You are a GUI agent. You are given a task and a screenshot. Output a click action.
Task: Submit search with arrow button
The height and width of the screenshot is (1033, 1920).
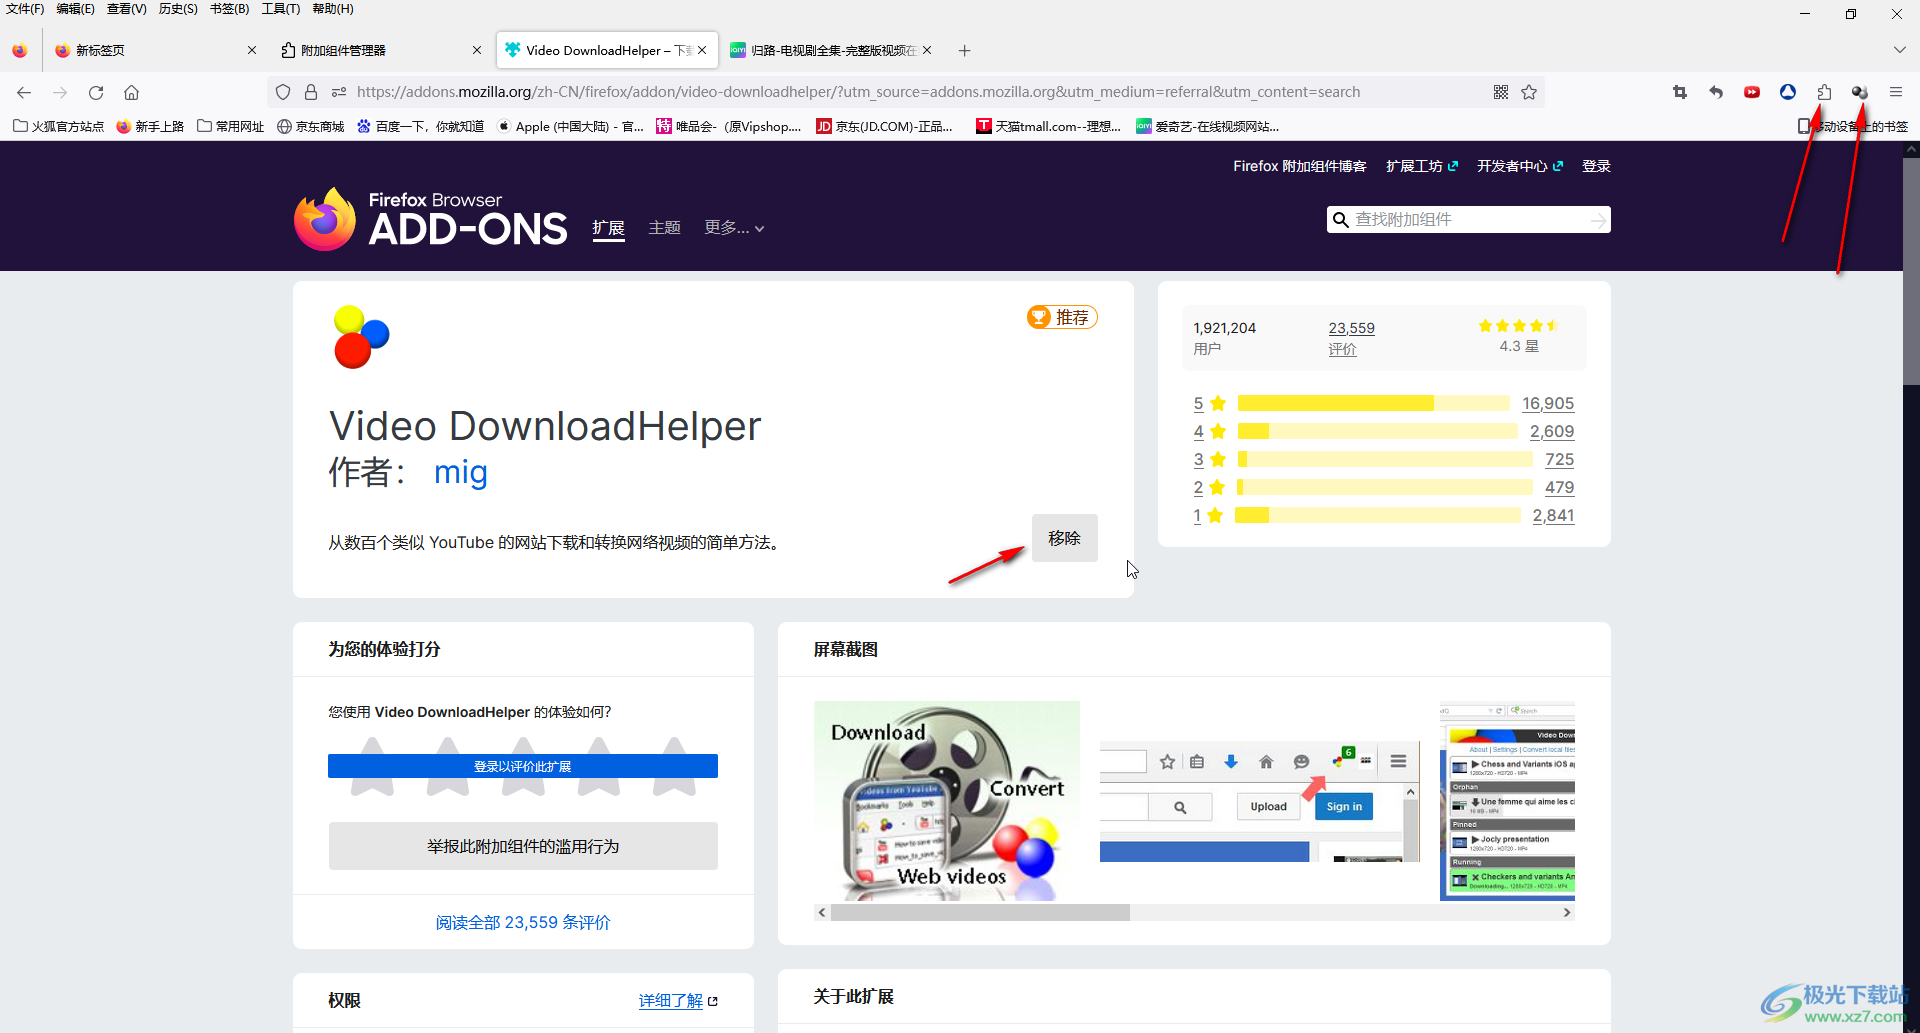coord(1598,219)
